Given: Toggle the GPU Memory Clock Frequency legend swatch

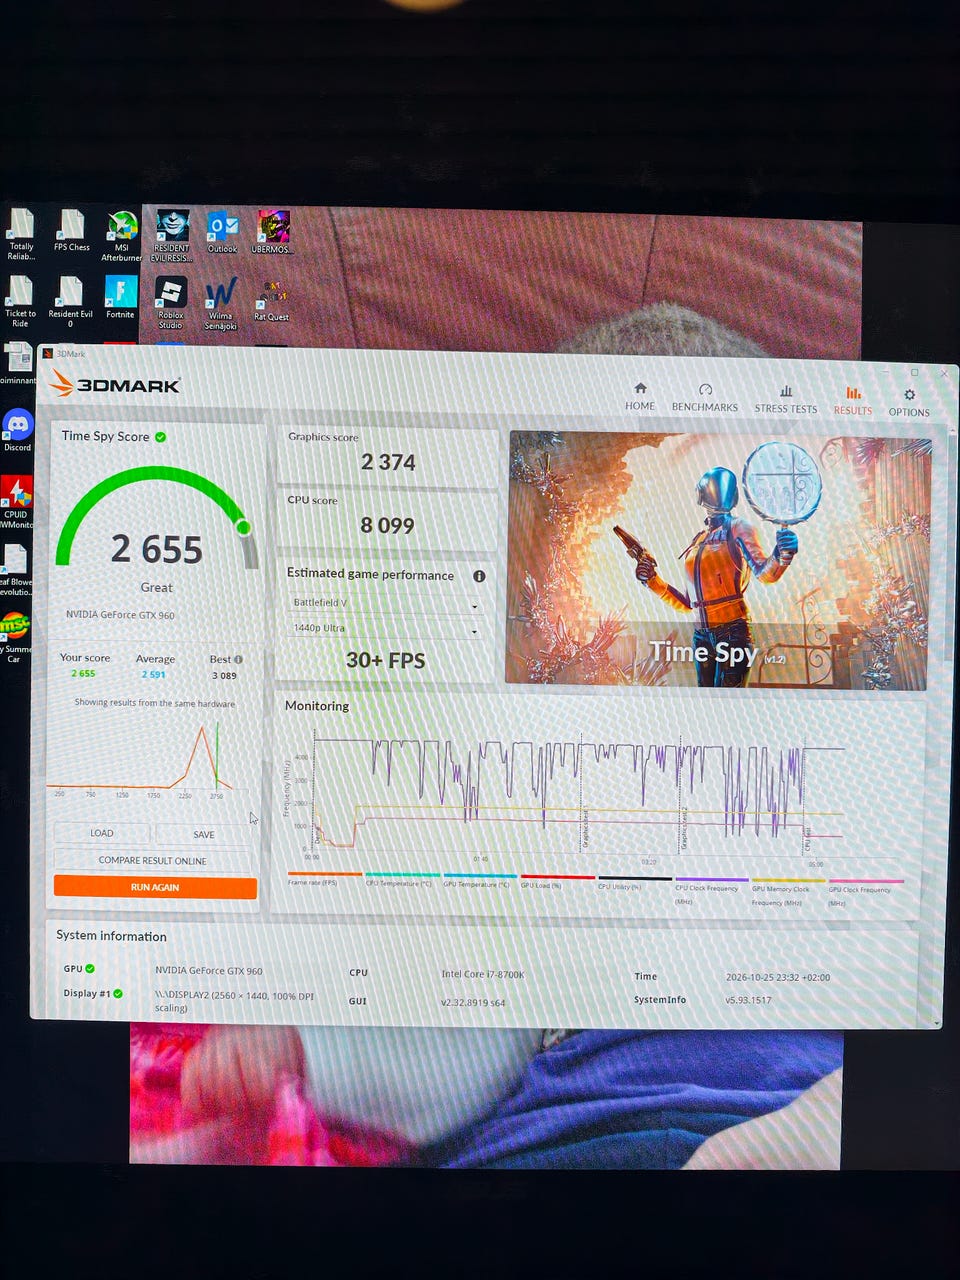Looking at the screenshot, I should [x=789, y=880].
